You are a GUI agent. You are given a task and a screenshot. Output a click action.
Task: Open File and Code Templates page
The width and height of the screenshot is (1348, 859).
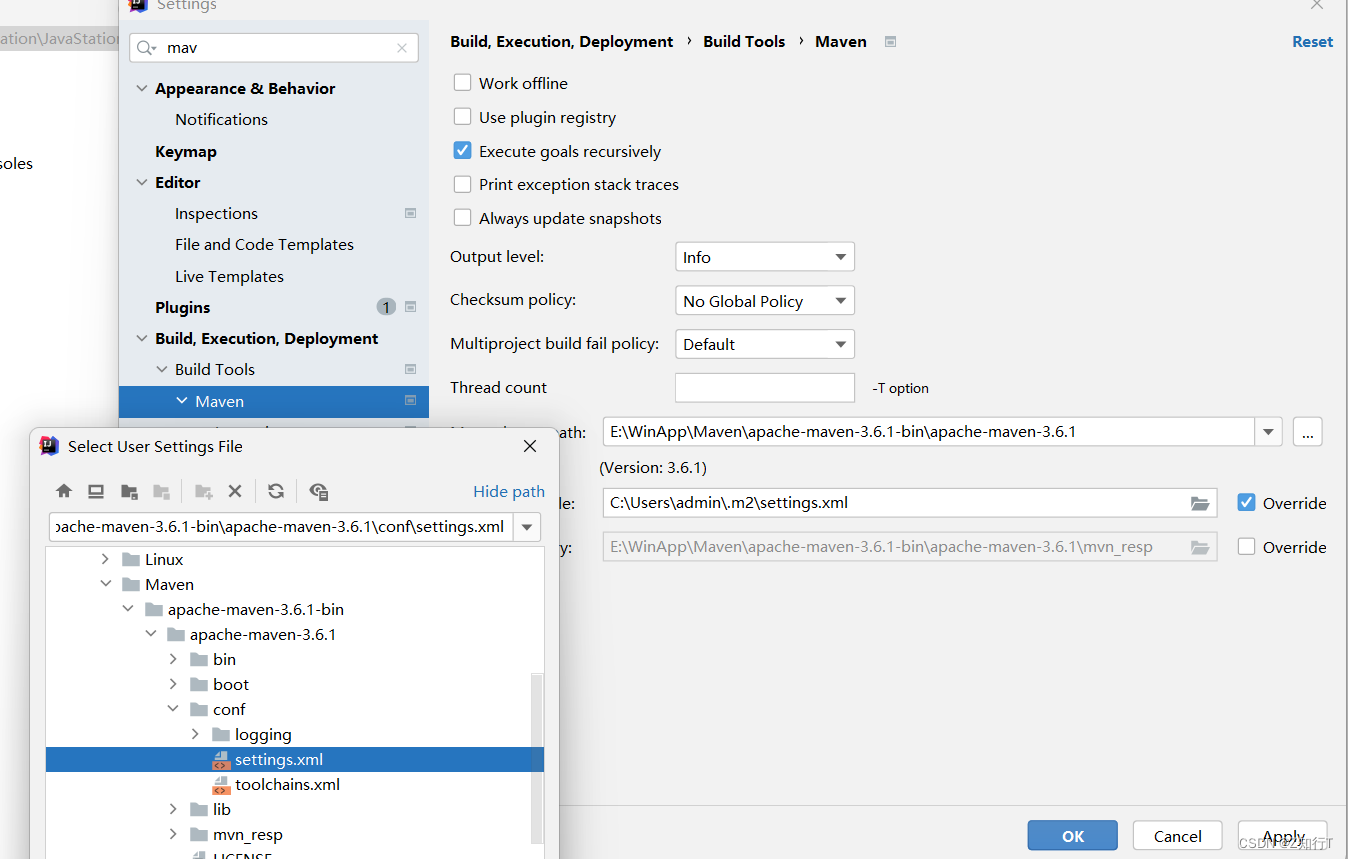tap(264, 244)
